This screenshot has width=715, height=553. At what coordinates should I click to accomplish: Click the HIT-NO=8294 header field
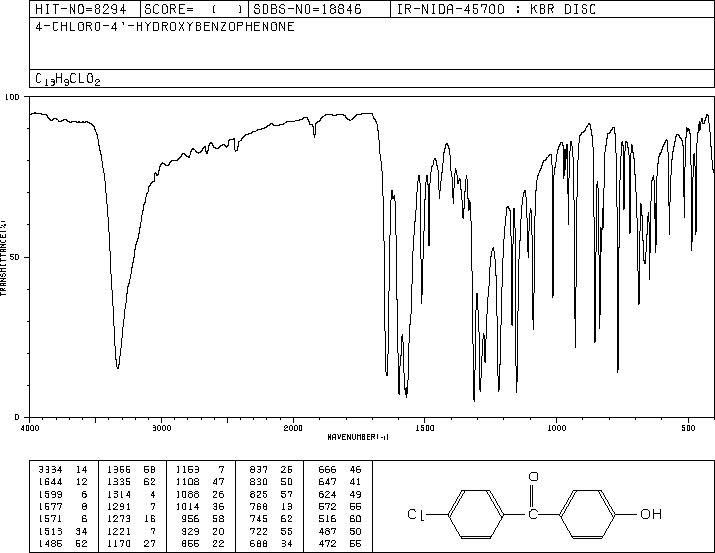[85, 9]
